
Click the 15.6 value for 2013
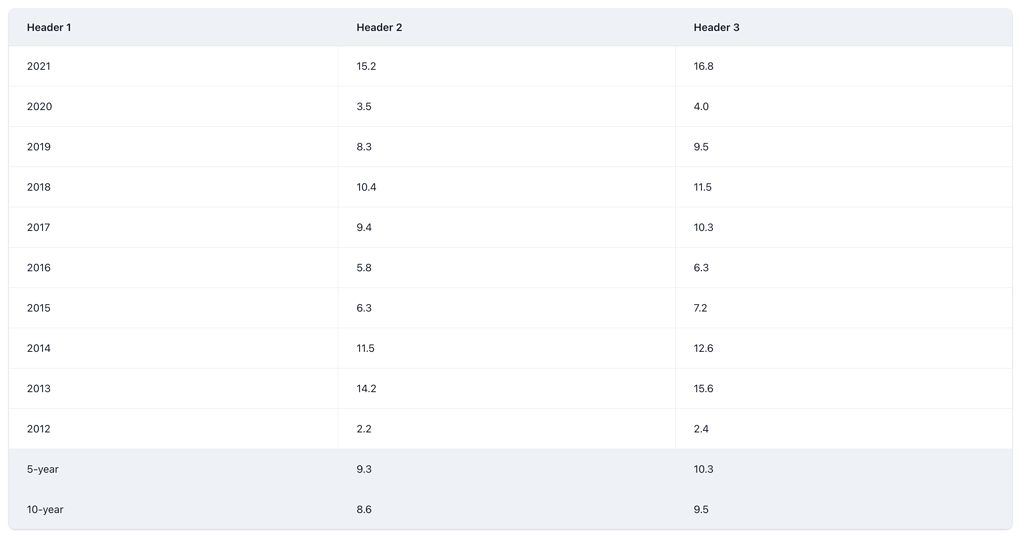coord(703,389)
